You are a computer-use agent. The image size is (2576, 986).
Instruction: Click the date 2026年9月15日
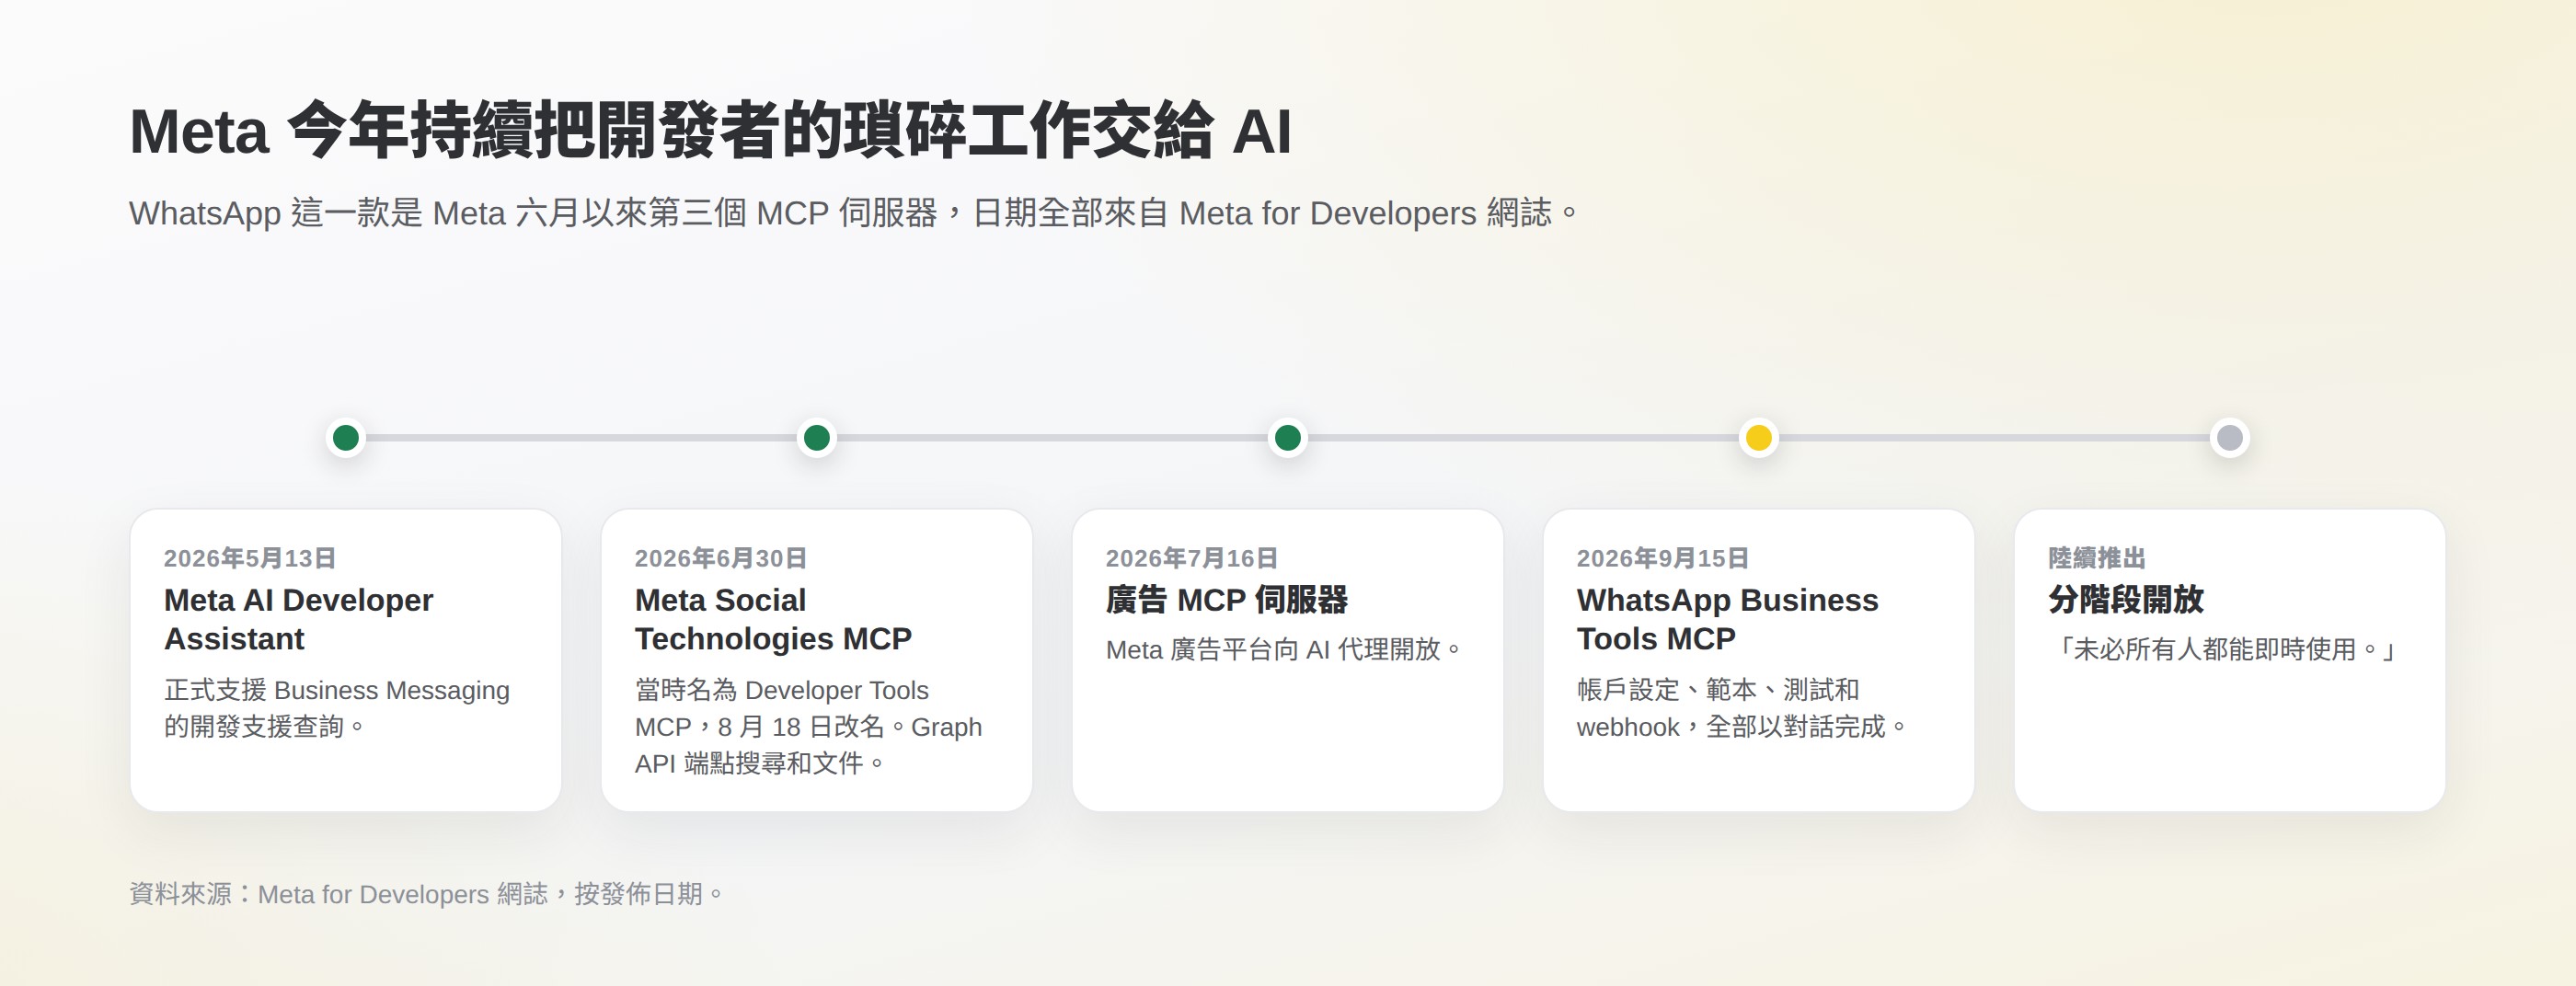pos(1663,558)
